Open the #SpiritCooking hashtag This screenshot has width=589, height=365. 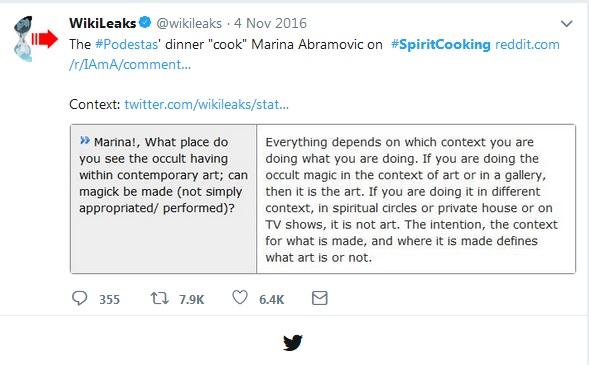441,44
